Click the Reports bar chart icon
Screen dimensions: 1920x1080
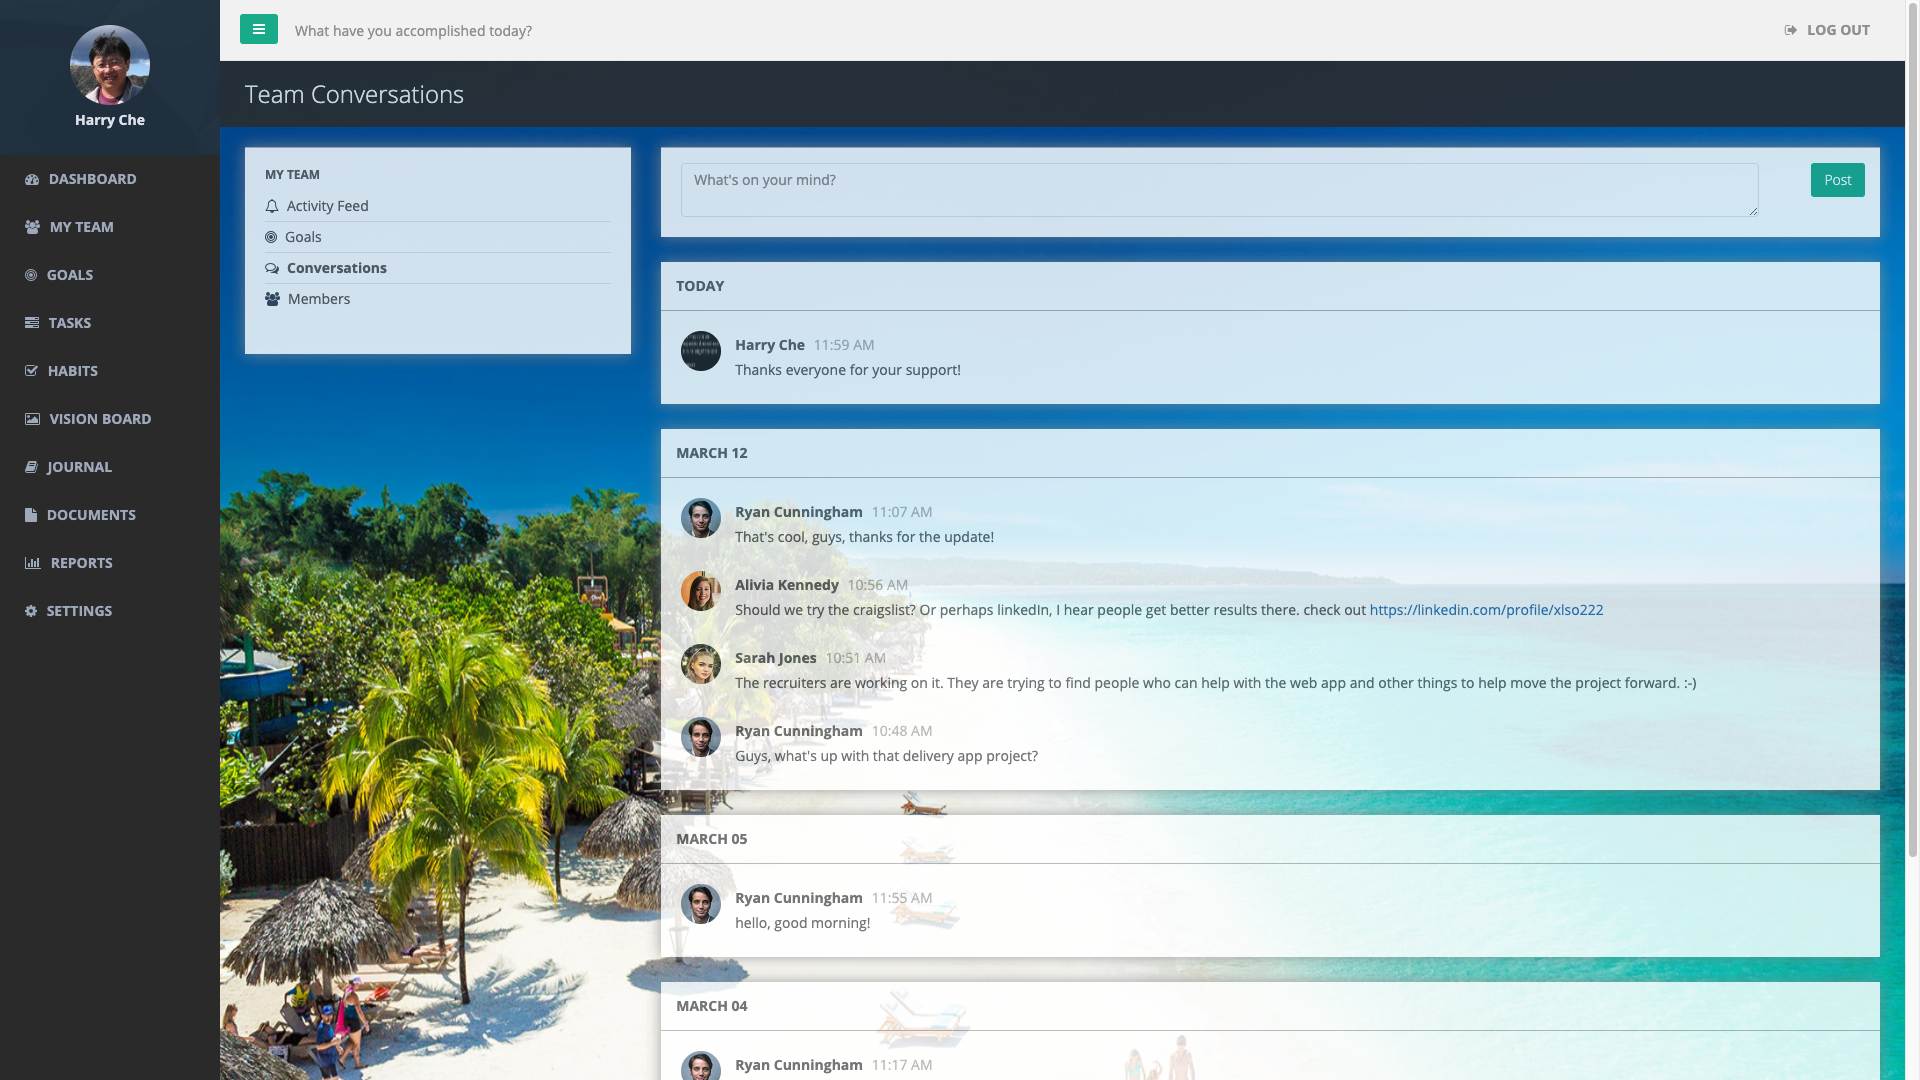click(32, 563)
